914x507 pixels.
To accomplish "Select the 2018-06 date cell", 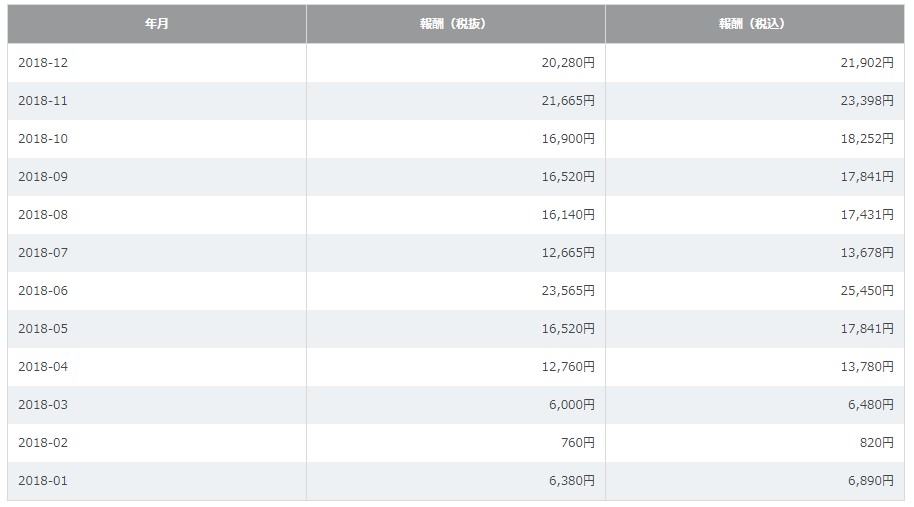I will (x=43, y=291).
